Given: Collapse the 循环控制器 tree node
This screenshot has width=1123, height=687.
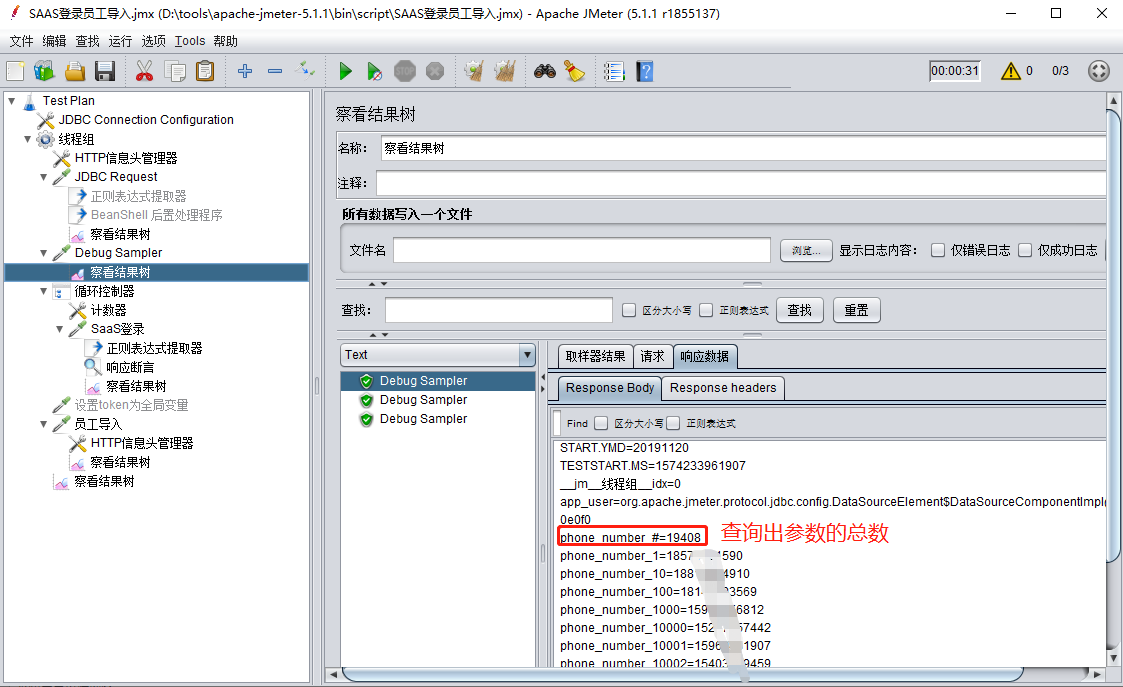Looking at the screenshot, I should tap(42, 290).
